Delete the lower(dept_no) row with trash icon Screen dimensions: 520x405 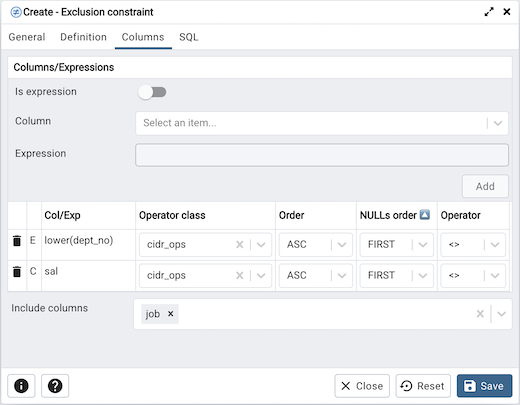tap(17, 240)
